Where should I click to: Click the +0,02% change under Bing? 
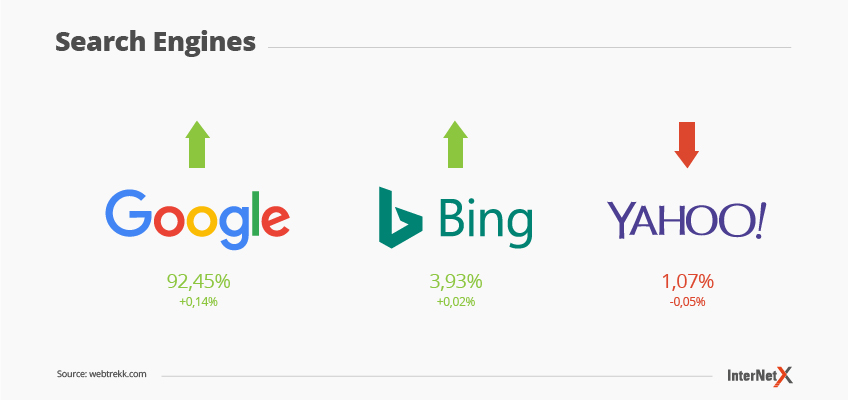[456, 302]
